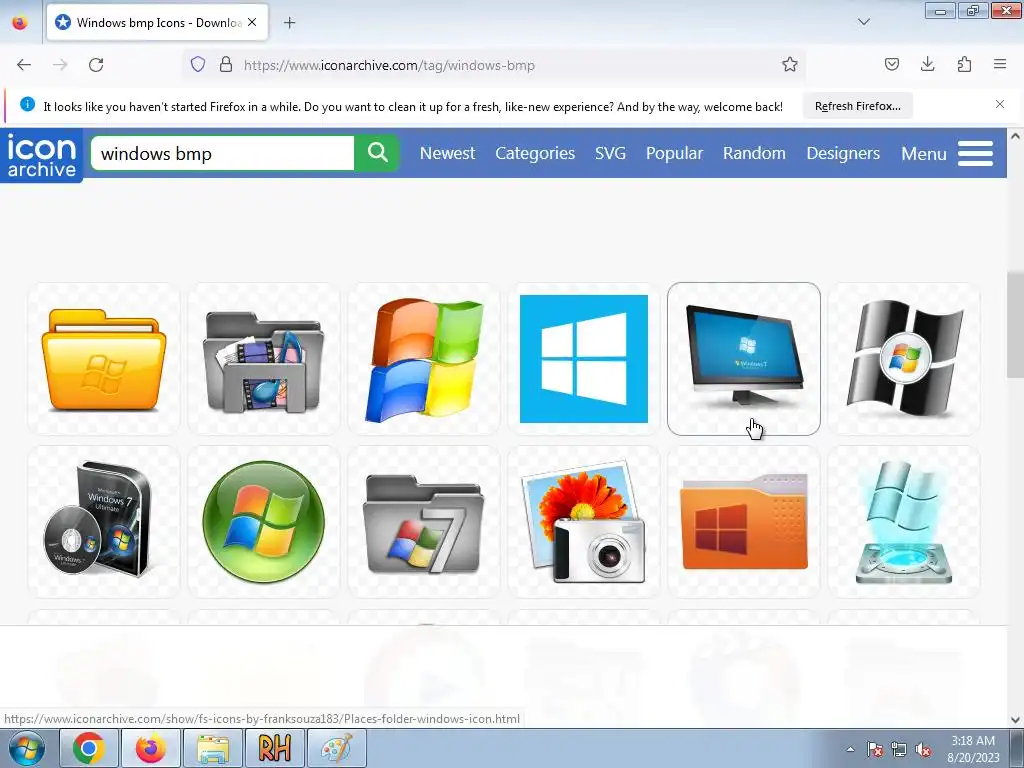Image resolution: width=1024 pixels, height=768 pixels.
Task: Click the muted volume tray icon
Action: (923, 749)
